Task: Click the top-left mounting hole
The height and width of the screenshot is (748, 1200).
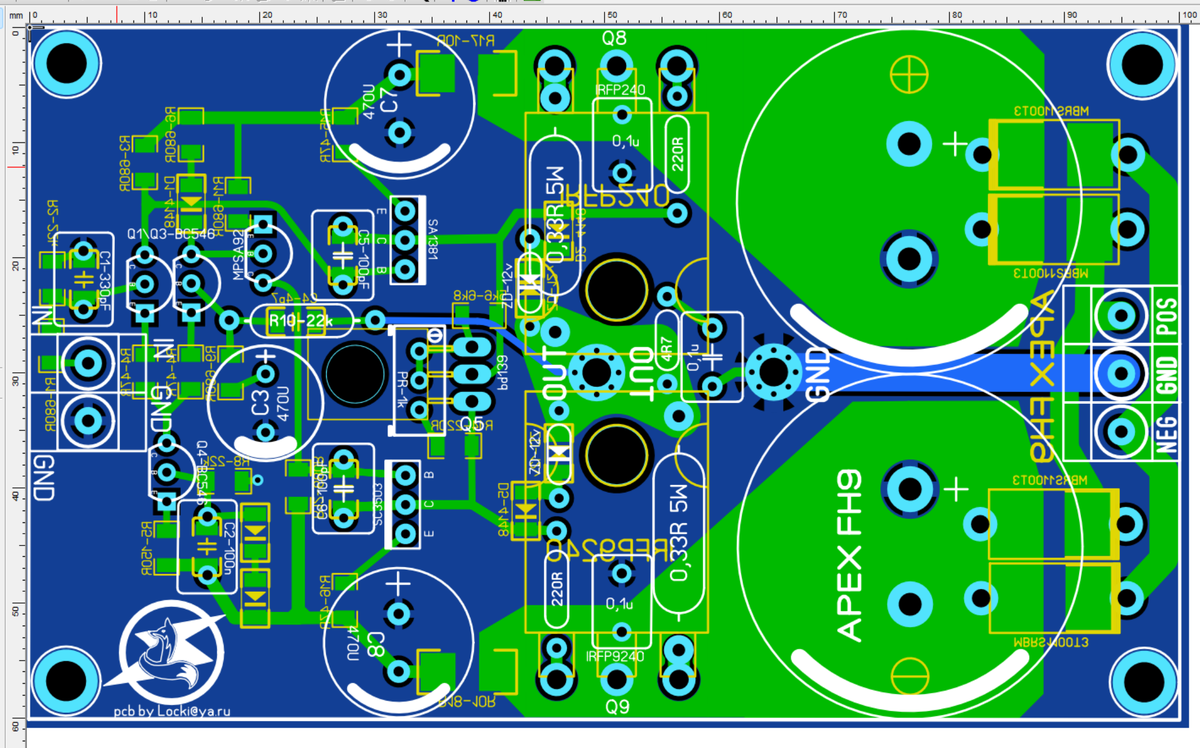Action: click(65, 65)
